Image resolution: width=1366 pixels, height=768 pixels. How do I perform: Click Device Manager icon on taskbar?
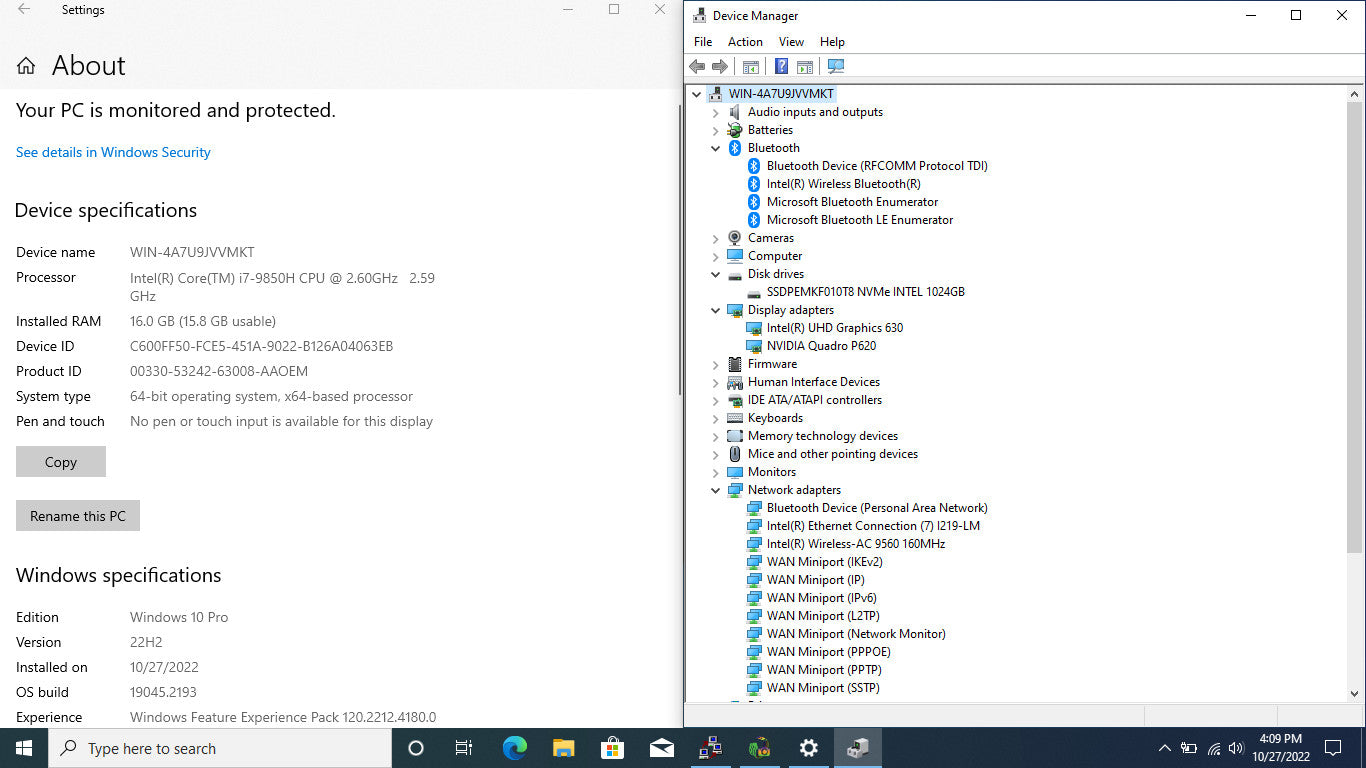858,748
